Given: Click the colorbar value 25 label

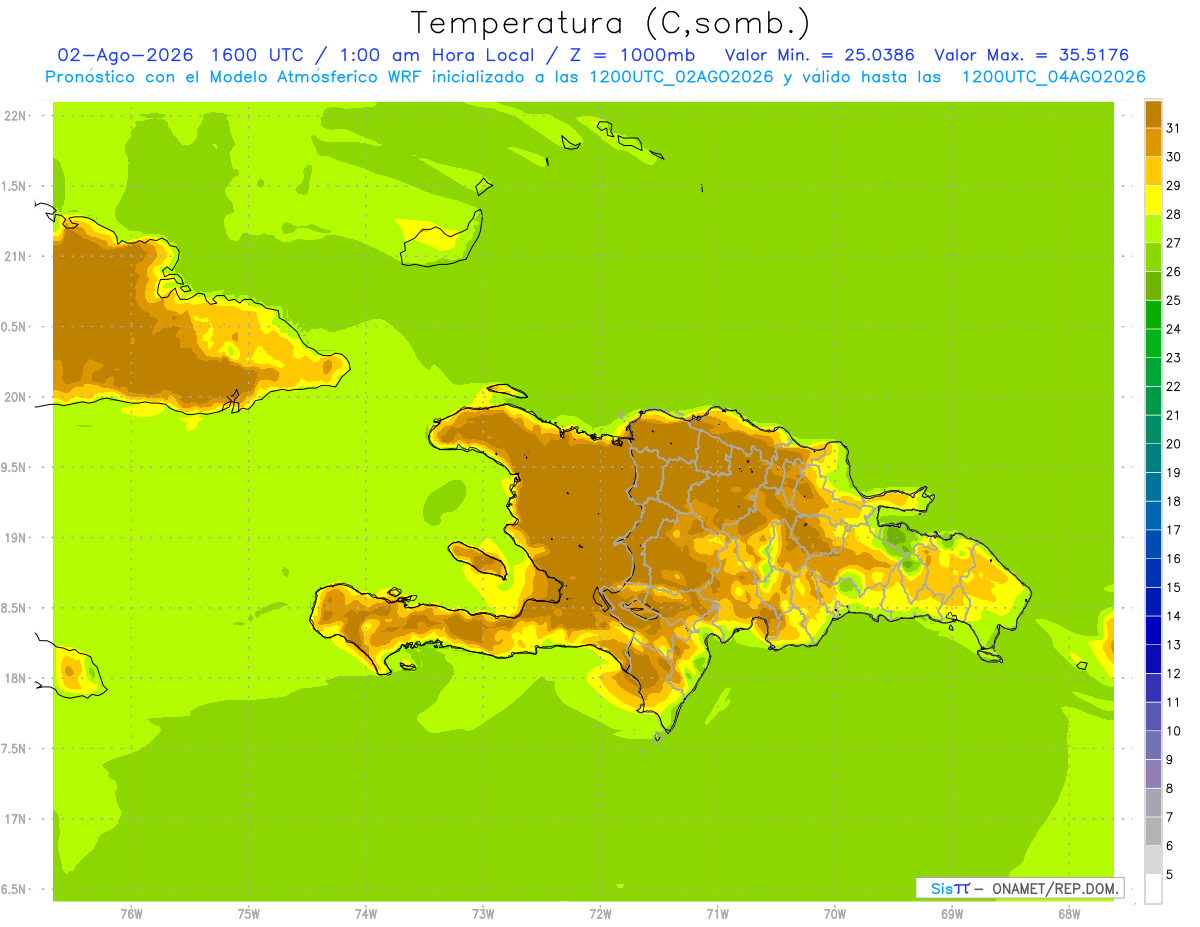Looking at the screenshot, I should 1173,300.
